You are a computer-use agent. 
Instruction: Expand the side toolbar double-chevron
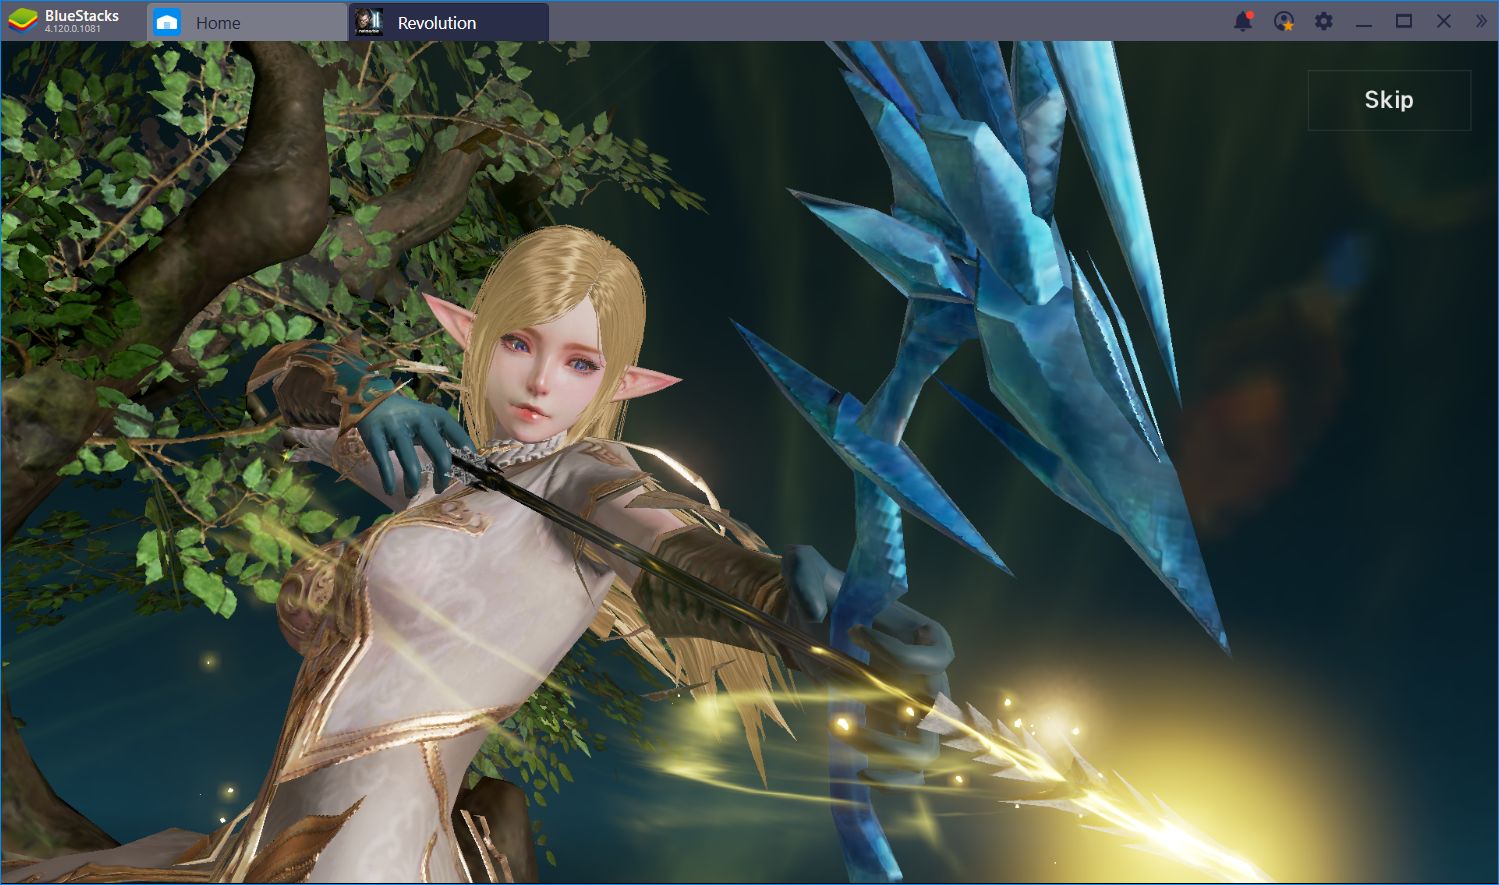(x=1481, y=21)
